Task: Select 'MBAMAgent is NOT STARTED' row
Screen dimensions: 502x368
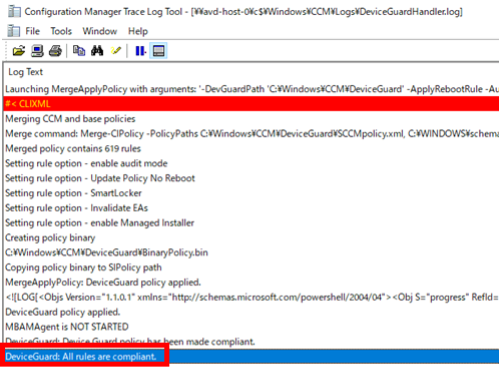Action: click(252, 327)
